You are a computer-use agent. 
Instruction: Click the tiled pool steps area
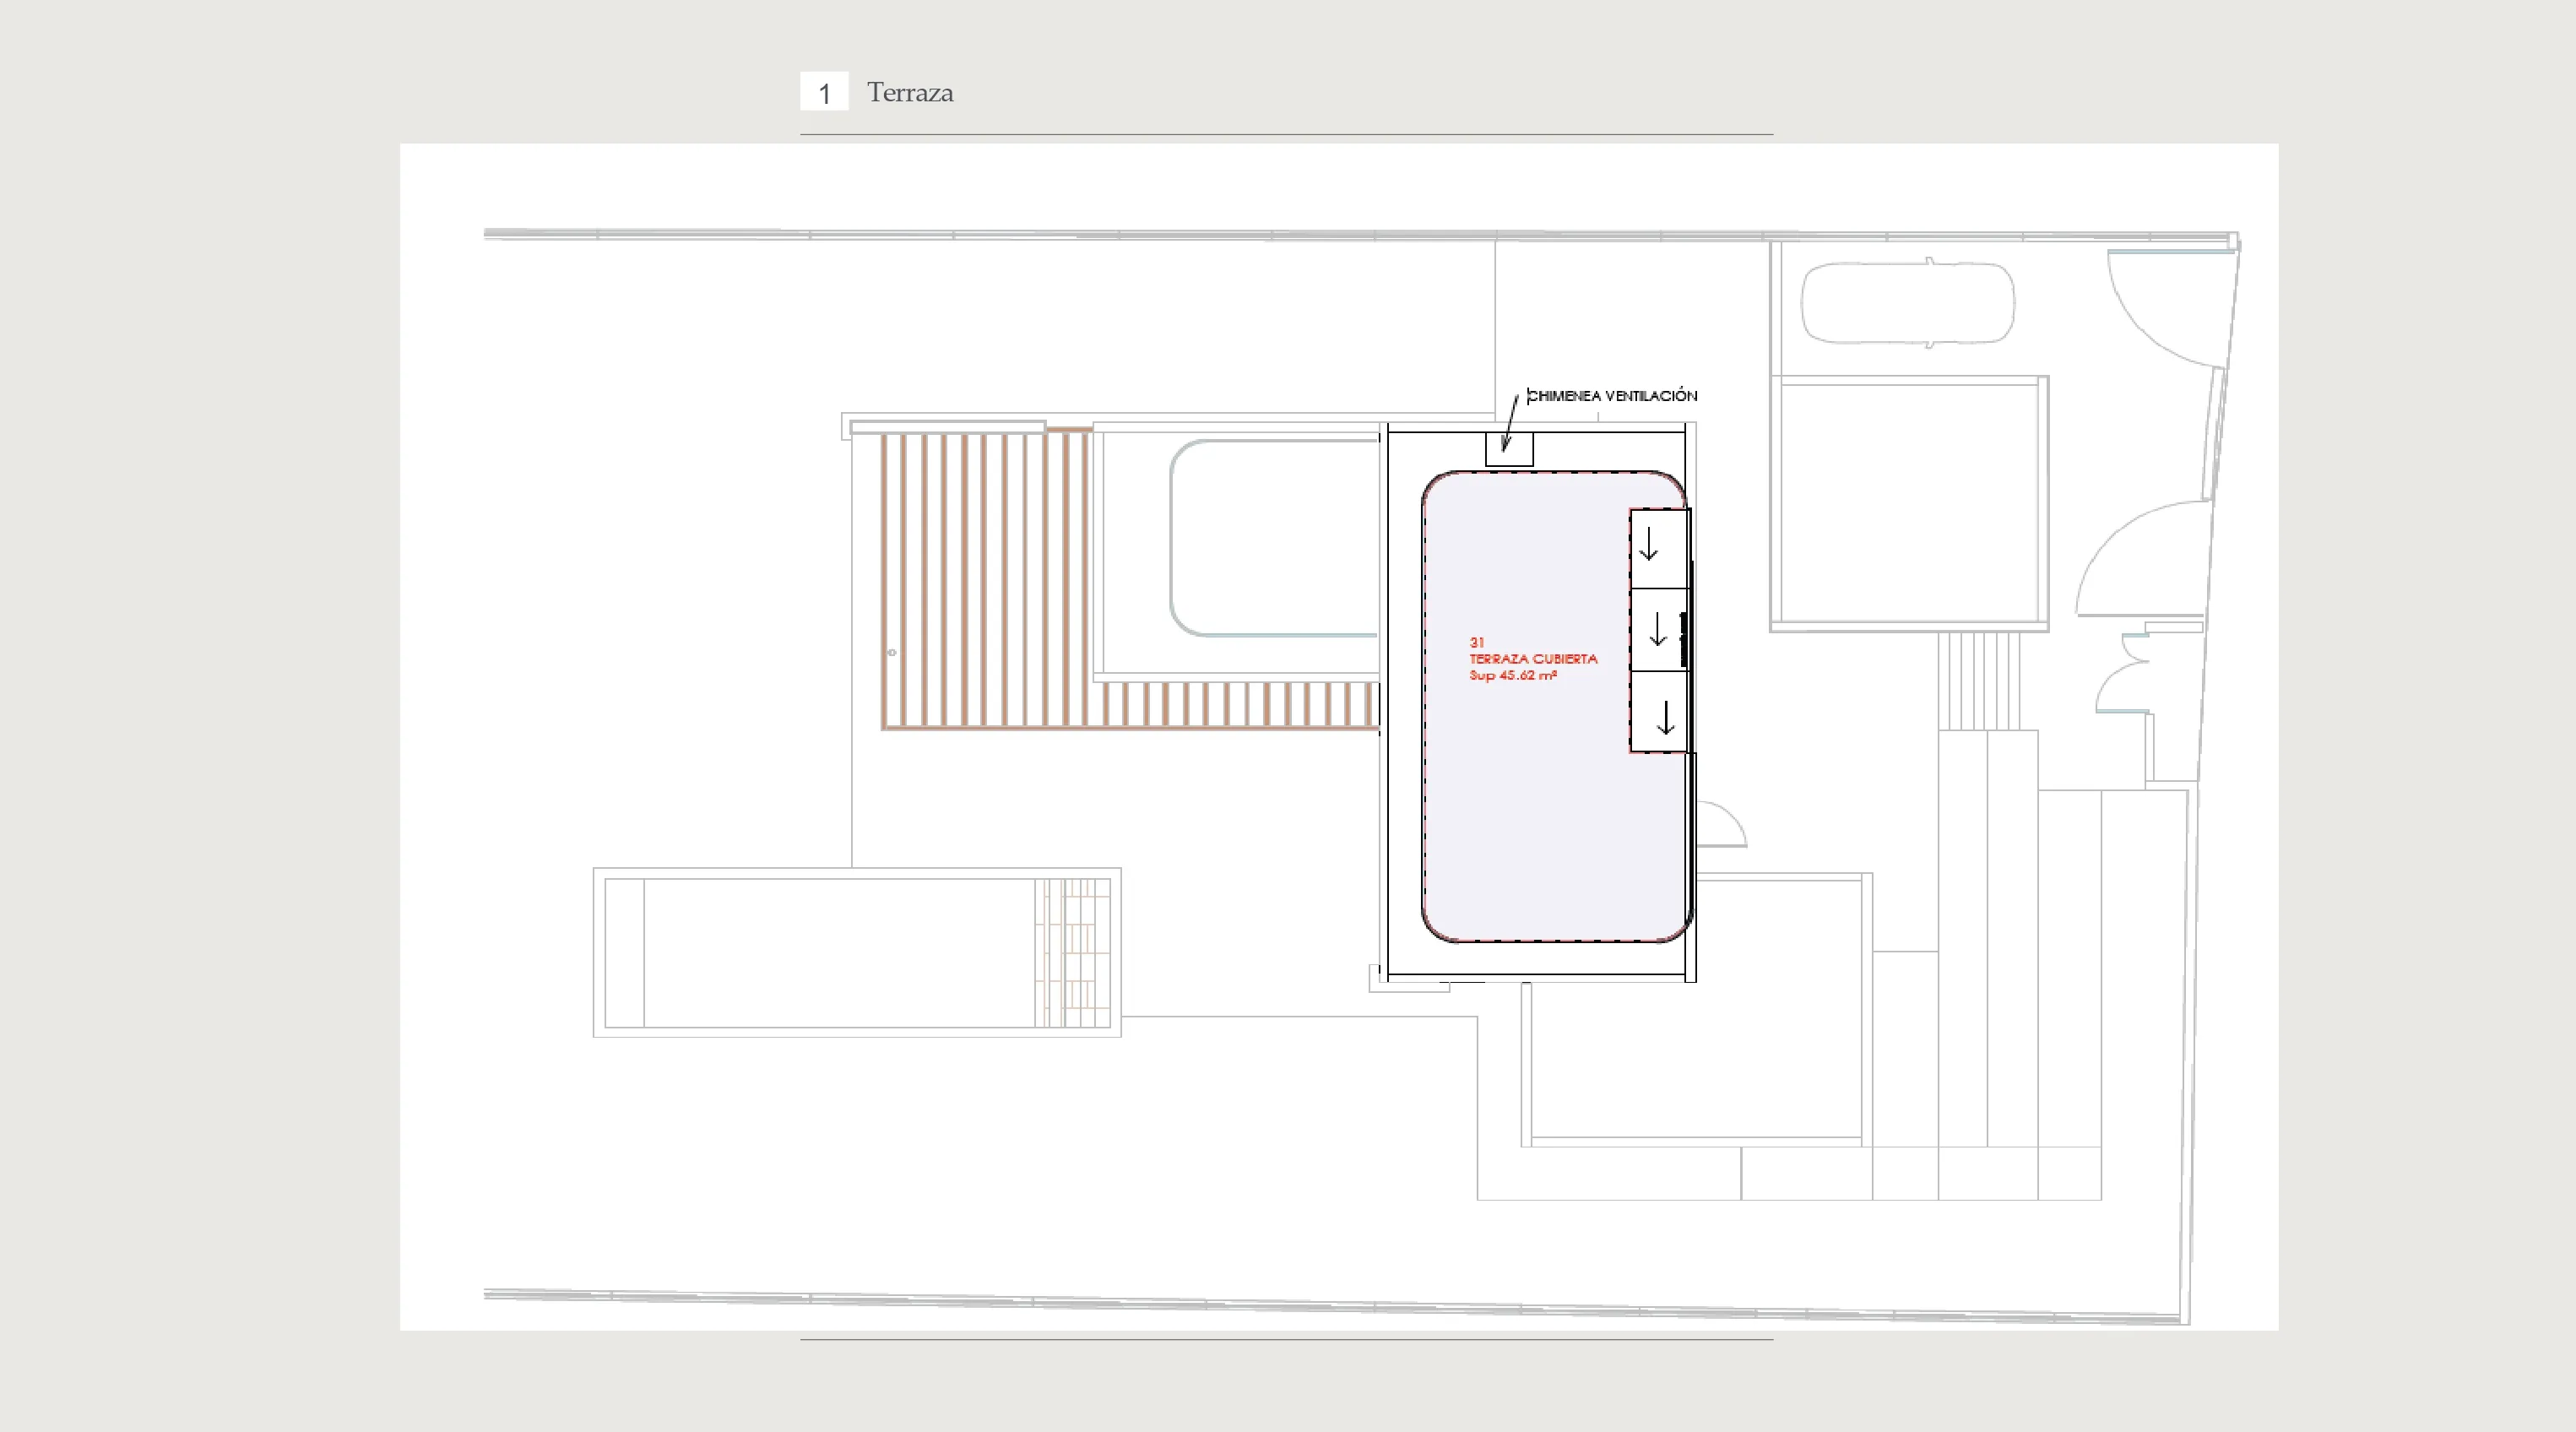pos(1073,952)
